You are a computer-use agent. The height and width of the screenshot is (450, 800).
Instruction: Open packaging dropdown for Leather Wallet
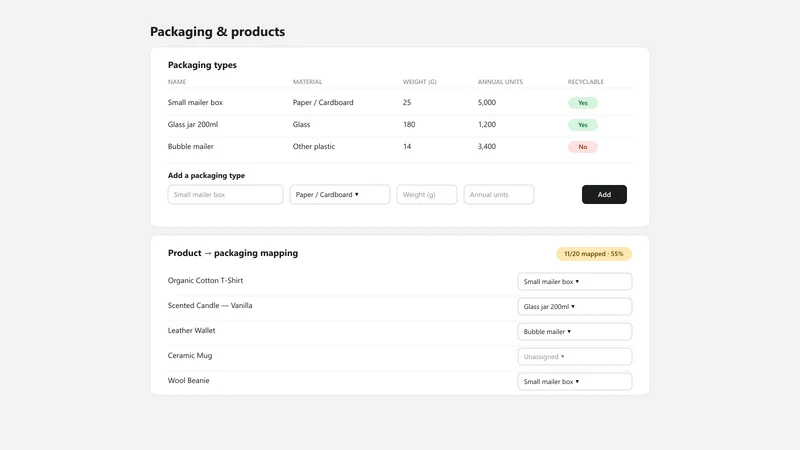click(575, 332)
